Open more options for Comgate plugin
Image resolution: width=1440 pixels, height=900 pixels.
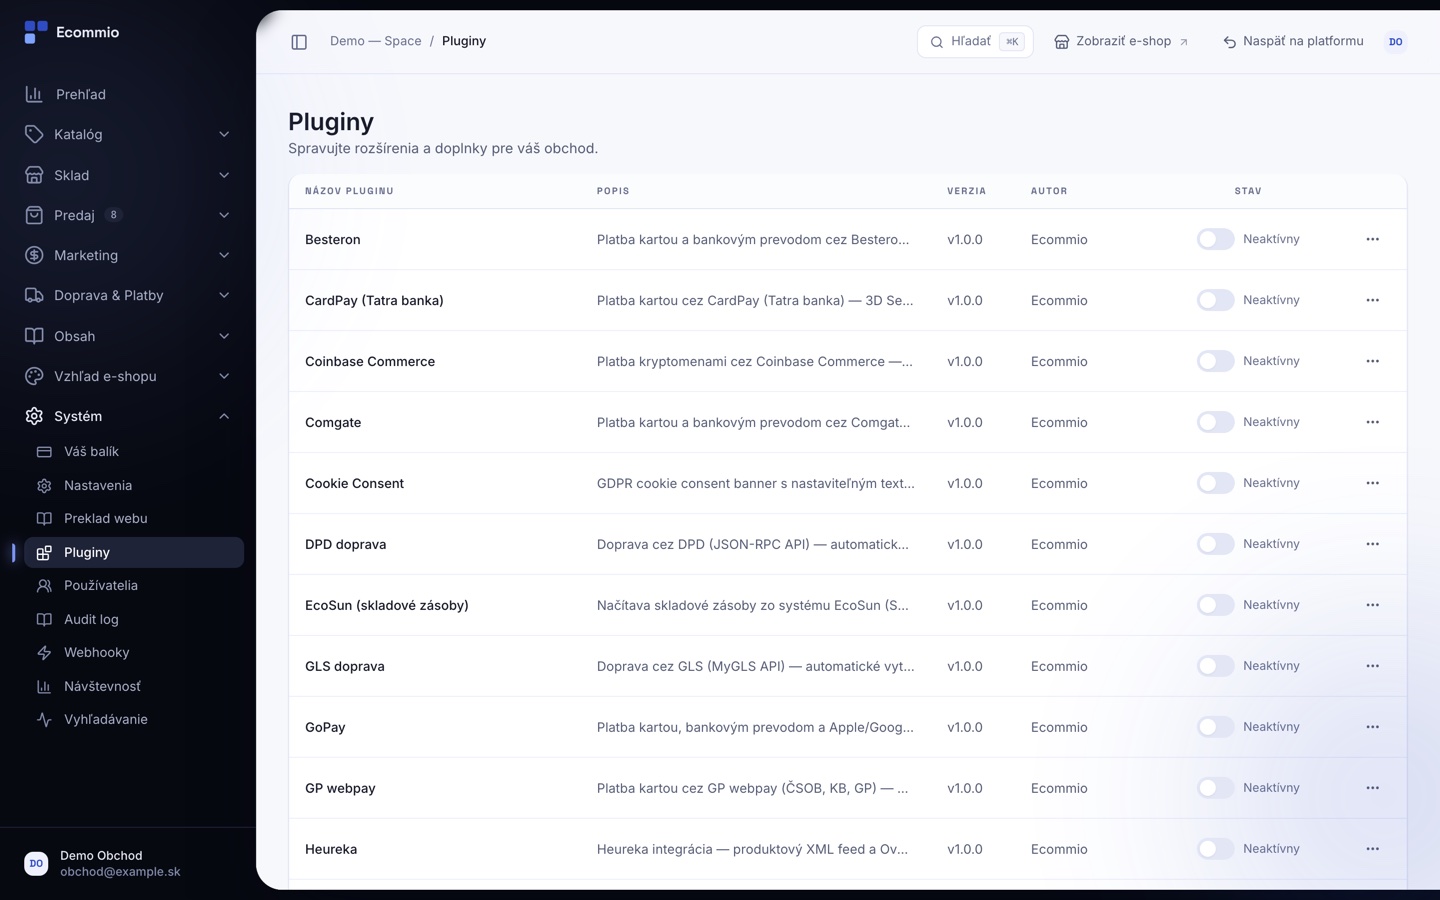tap(1372, 422)
